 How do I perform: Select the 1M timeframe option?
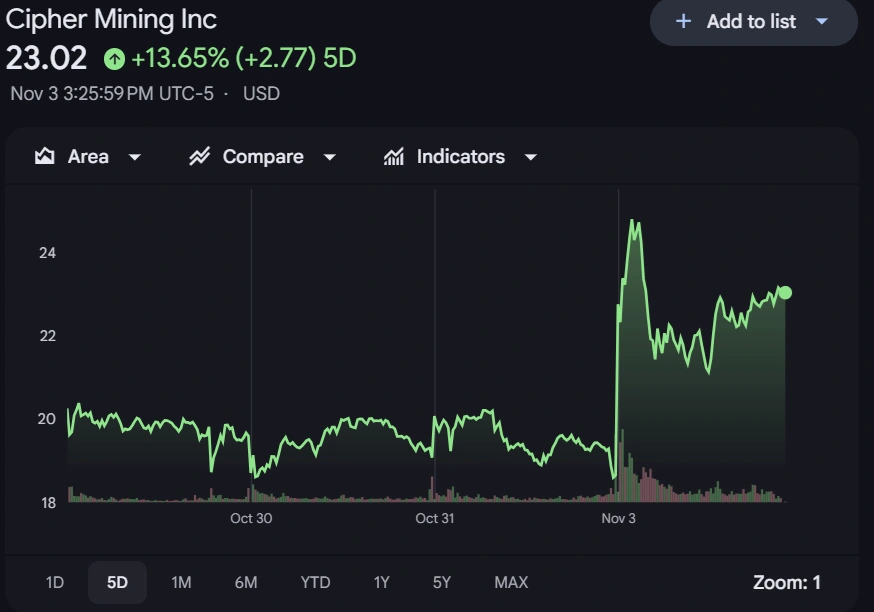181,582
